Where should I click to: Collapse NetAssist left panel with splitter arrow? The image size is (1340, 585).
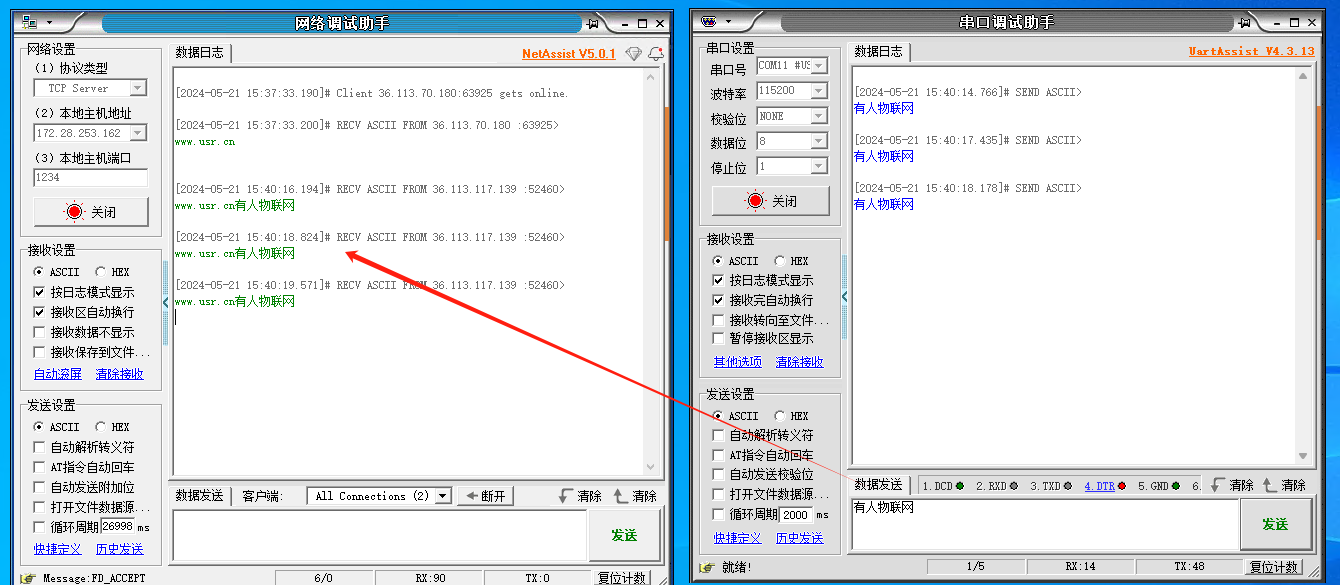tap(166, 302)
